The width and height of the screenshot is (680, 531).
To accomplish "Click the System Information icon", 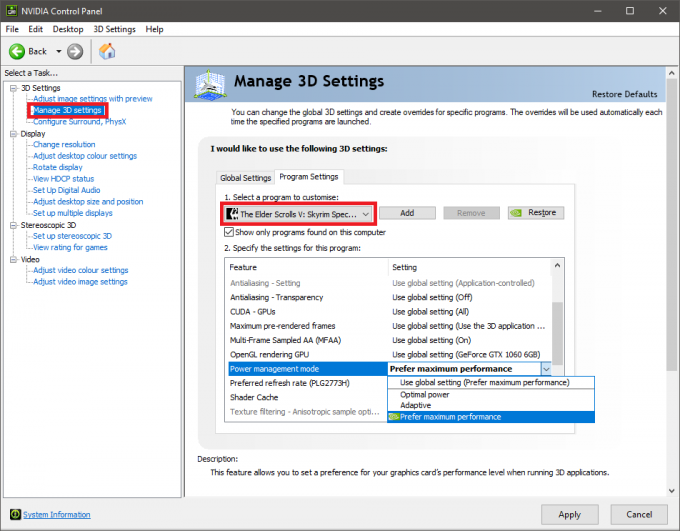I will pyautogui.click(x=15, y=514).
